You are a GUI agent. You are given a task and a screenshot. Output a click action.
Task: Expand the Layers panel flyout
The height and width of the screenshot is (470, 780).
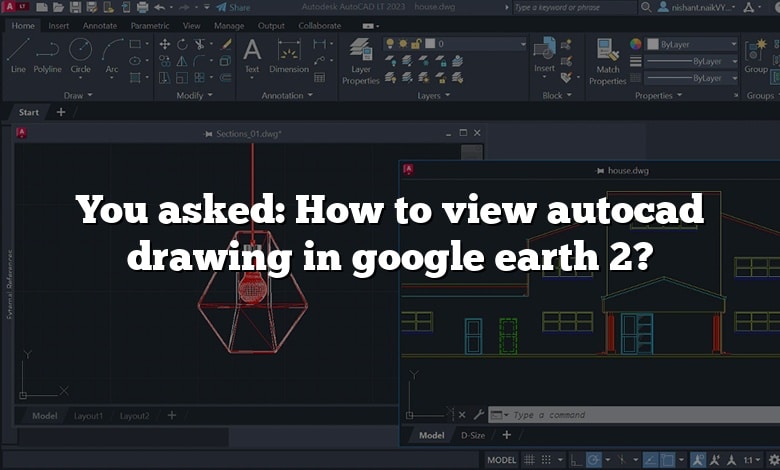[433, 95]
